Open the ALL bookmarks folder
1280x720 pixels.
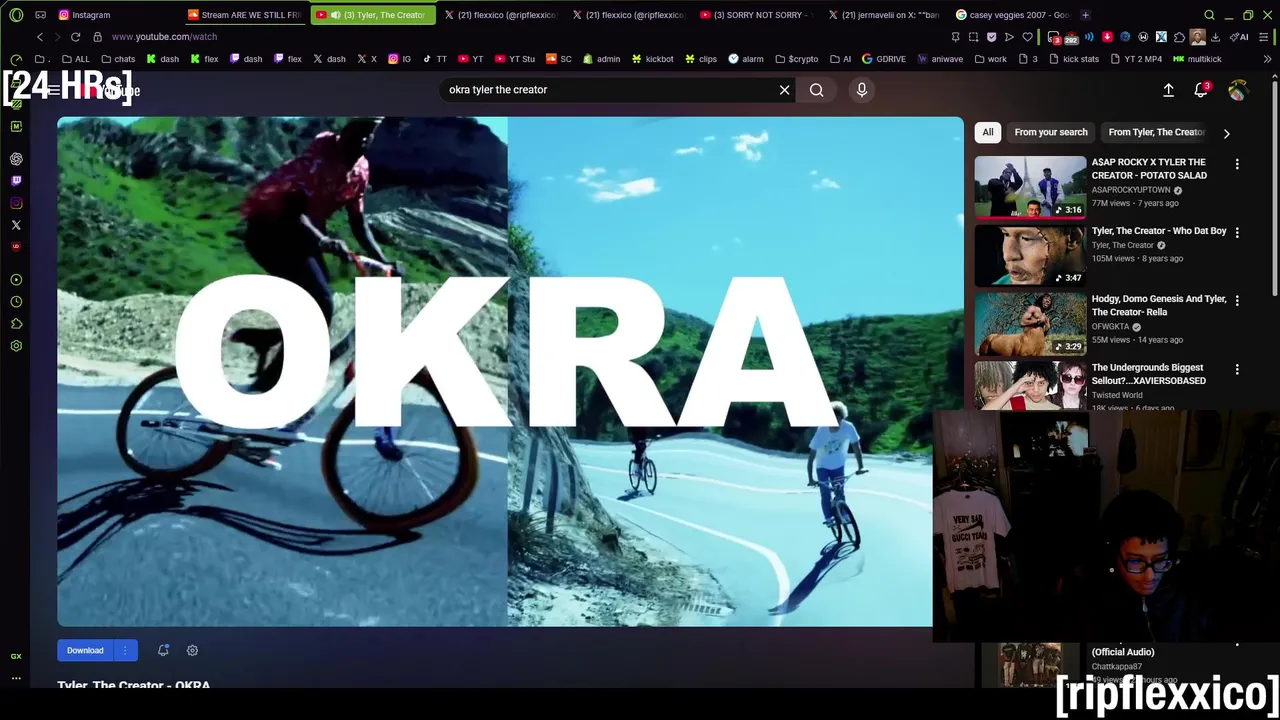tap(75, 59)
